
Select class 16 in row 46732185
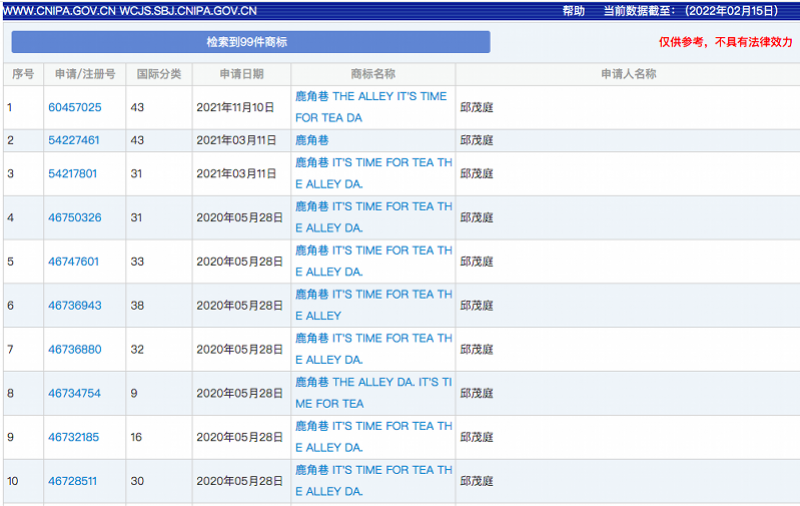click(136, 437)
